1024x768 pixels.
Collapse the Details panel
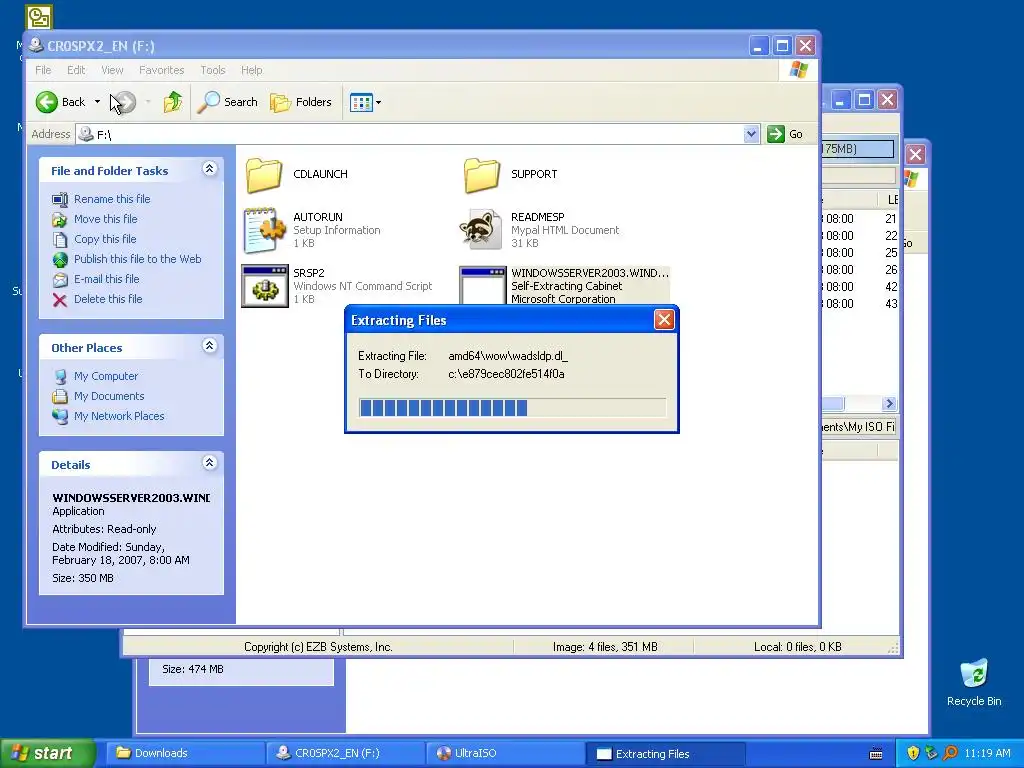tap(210, 463)
